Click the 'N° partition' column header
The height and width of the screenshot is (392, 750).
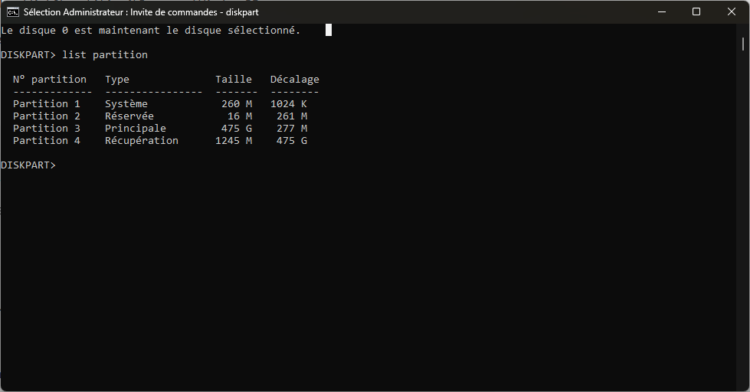point(50,79)
